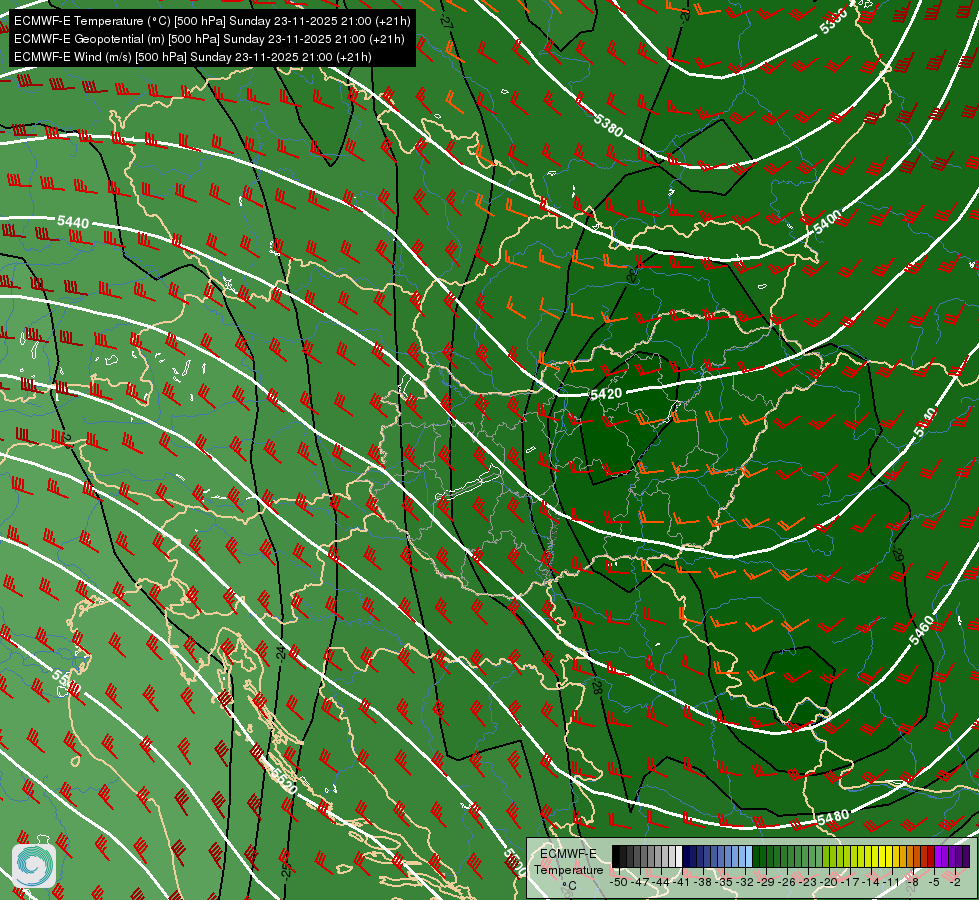Click the -27 isotherm label at top
This screenshot has width=979, height=900.
pyautogui.click(x=446, y=20)
